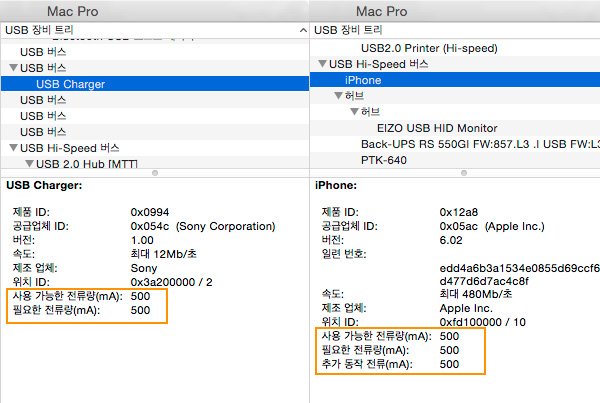Collapse the 허브 node directly under iPhone
Viewport: 600px width, 403px height.
(339, 96)
